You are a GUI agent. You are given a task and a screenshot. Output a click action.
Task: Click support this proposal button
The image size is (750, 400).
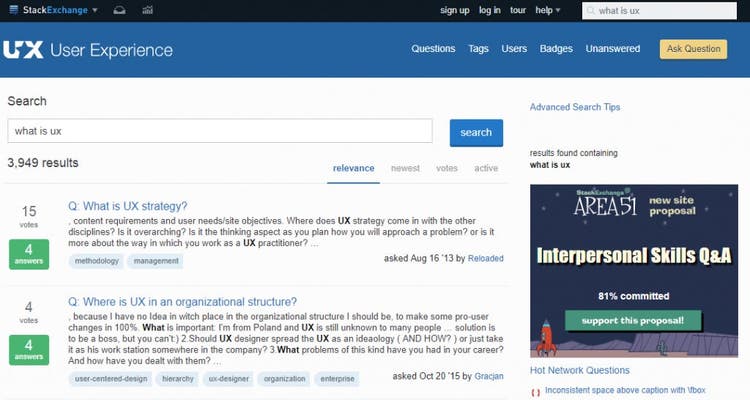click(x=633, y=321)
